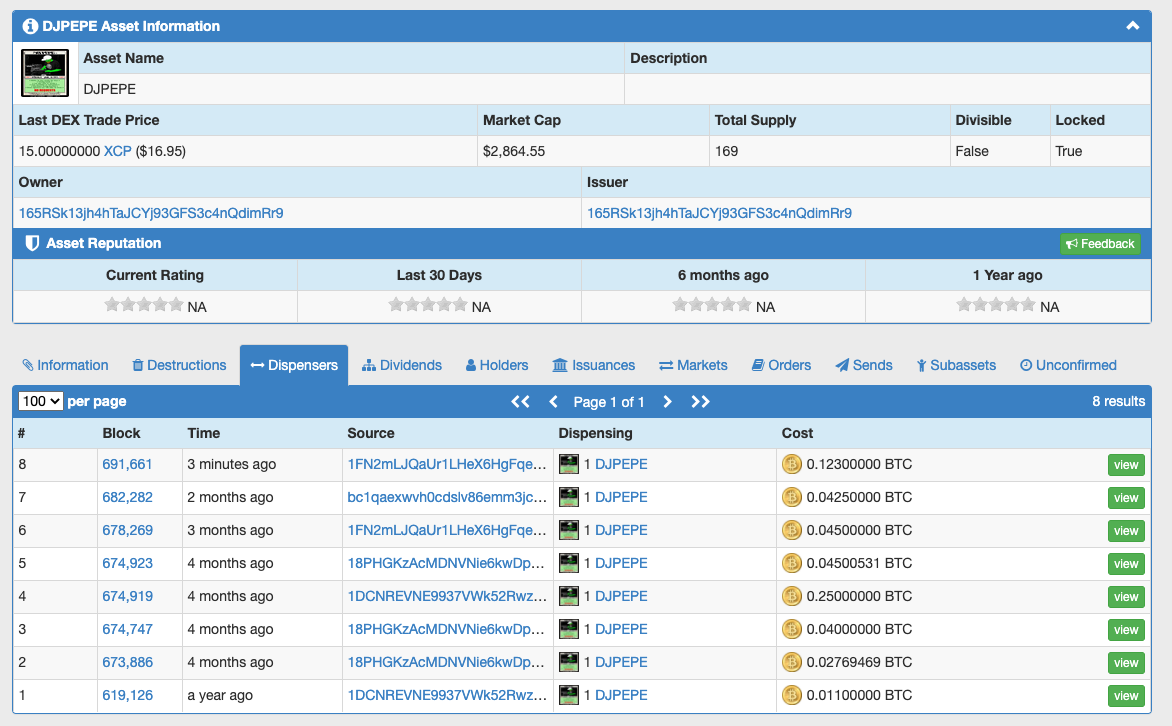Switch to the Information tab

pos(65,365)
